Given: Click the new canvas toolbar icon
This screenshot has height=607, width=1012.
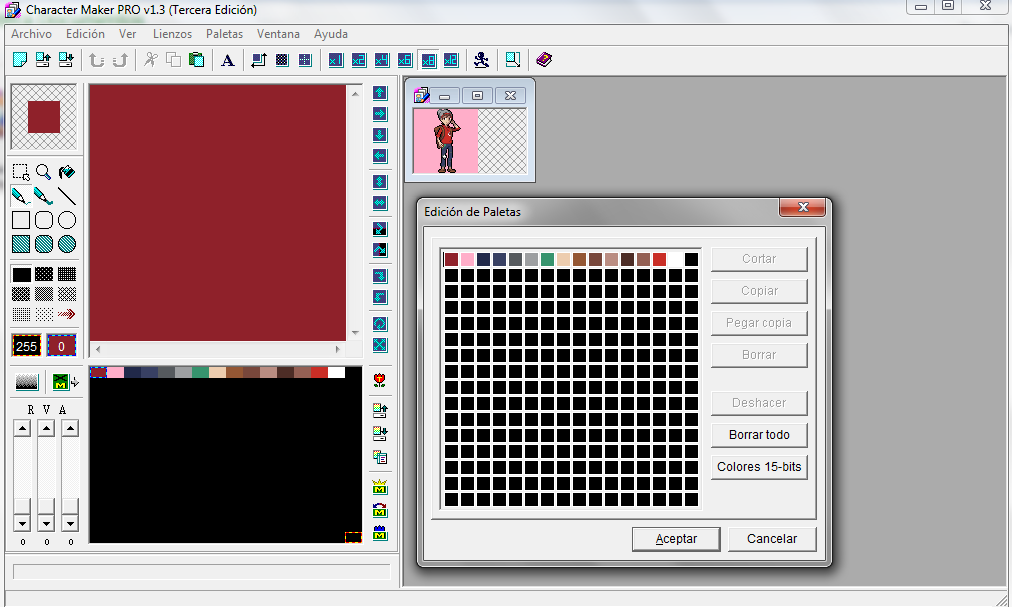Looking at the screenshot, I should tap(20, 60).
